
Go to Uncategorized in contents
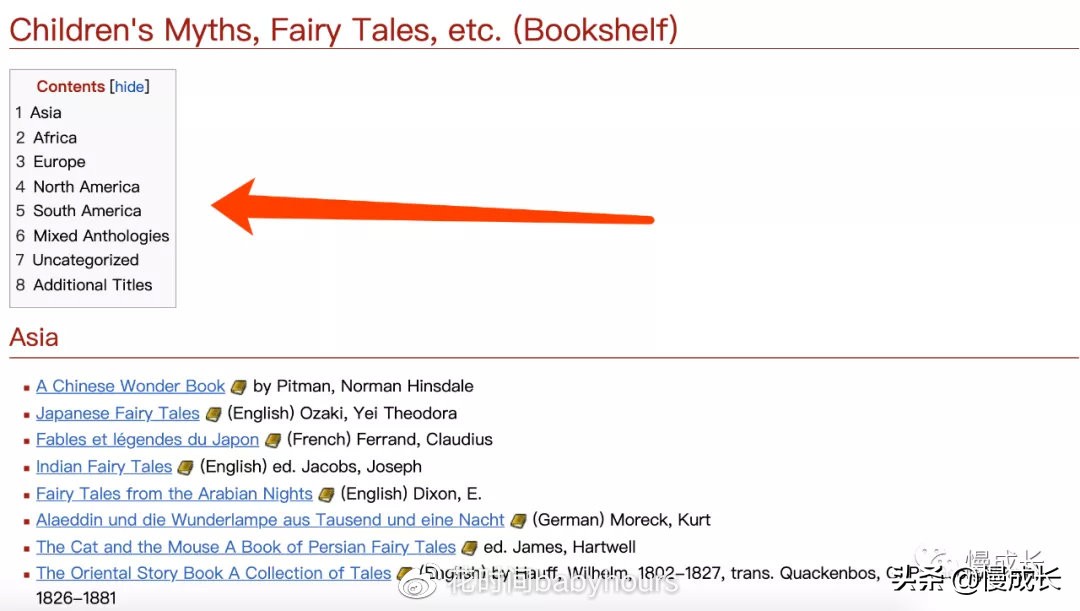(x=85, y=260)
